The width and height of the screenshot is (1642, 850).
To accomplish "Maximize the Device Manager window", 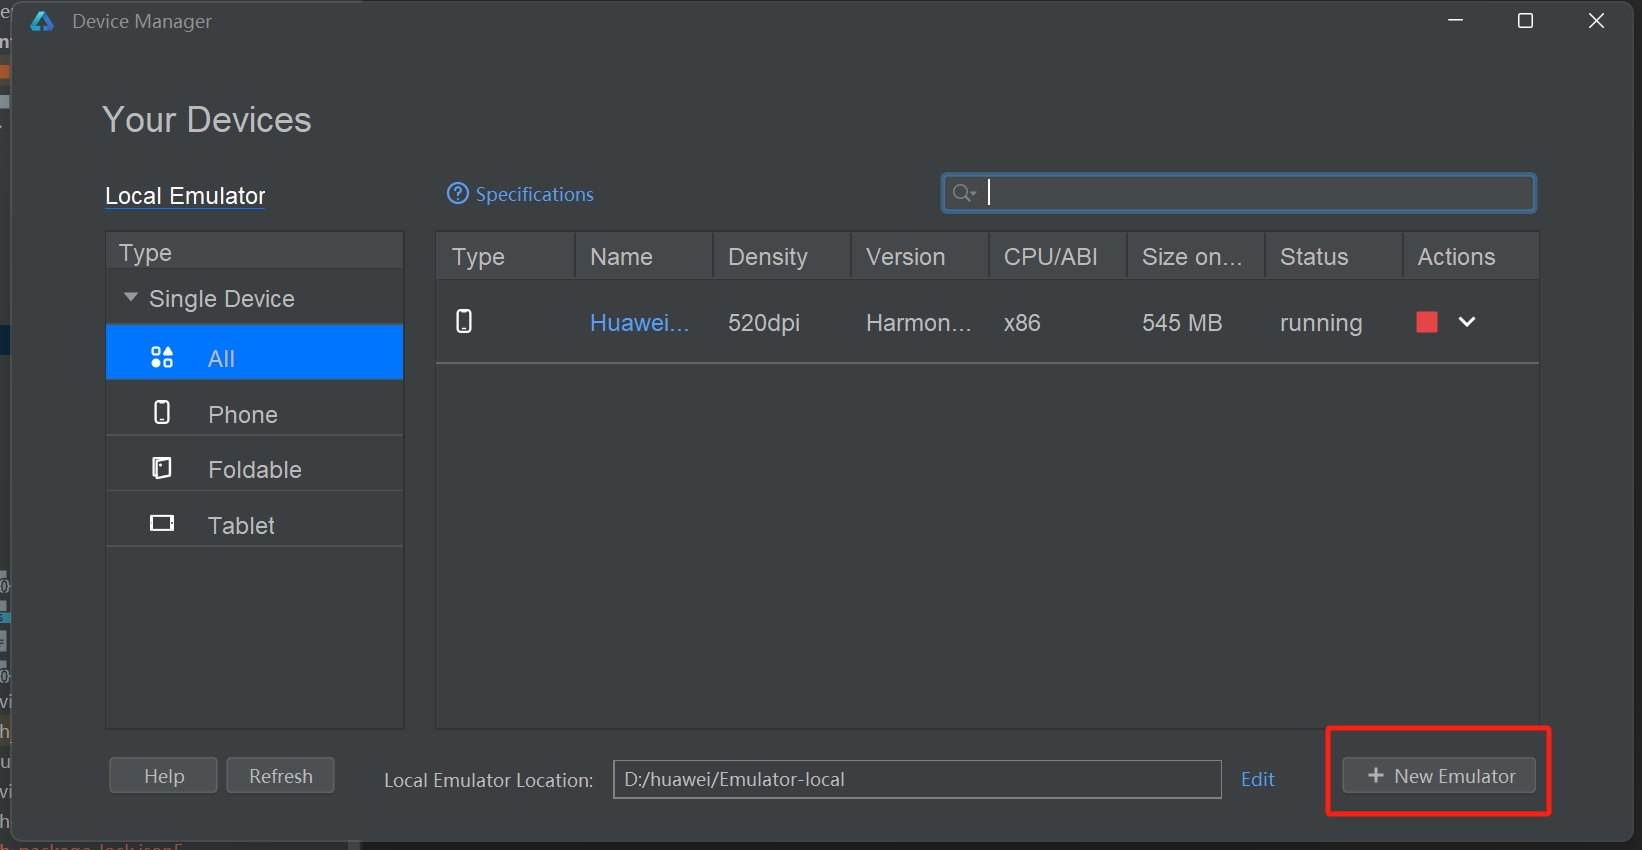I will coord(1526,21).
